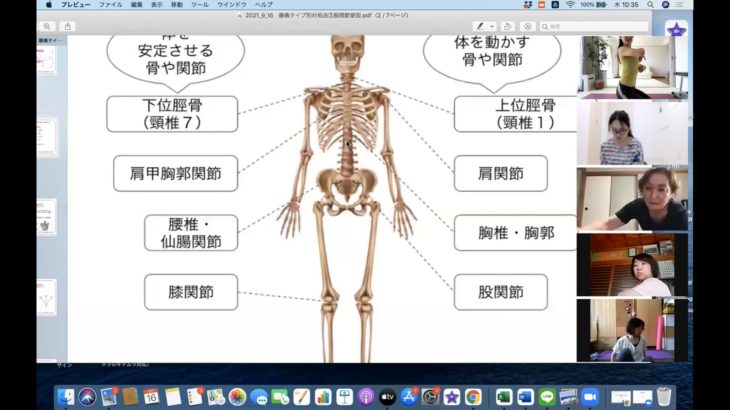Viewport: 730px width, 410px height.
Task: Click the Wi-Fi status icon
Action: (x=570, y=5)
